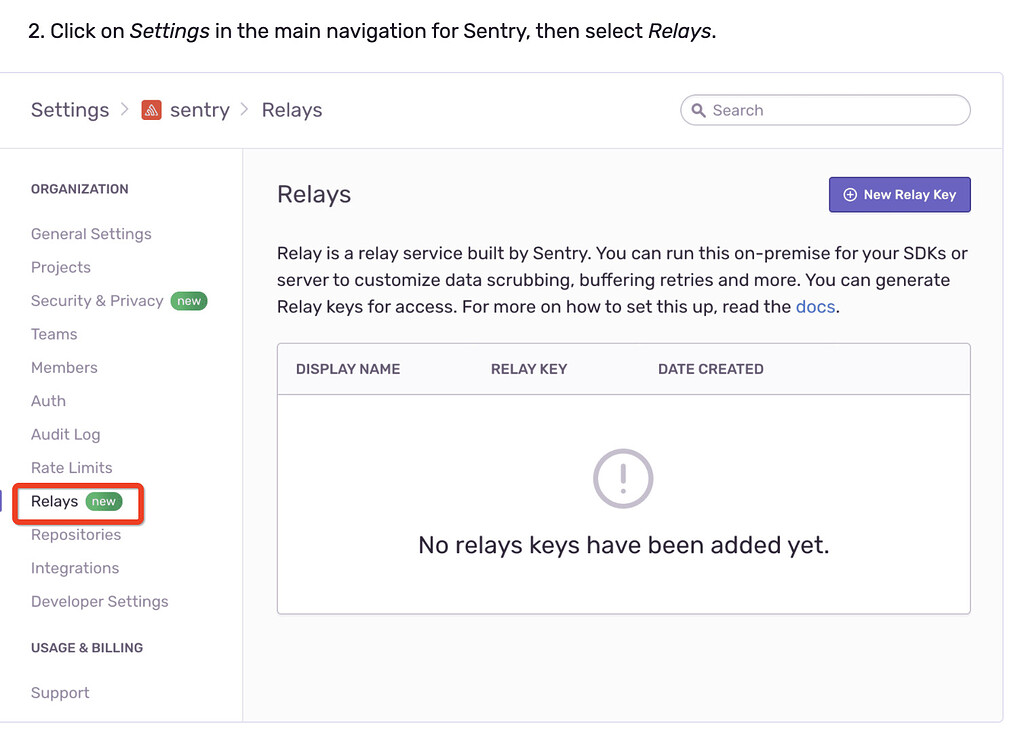Open the Security & Privacy settings
Image resolution: width=1024 pixels, height=735 pixels.
coord(96,300)
